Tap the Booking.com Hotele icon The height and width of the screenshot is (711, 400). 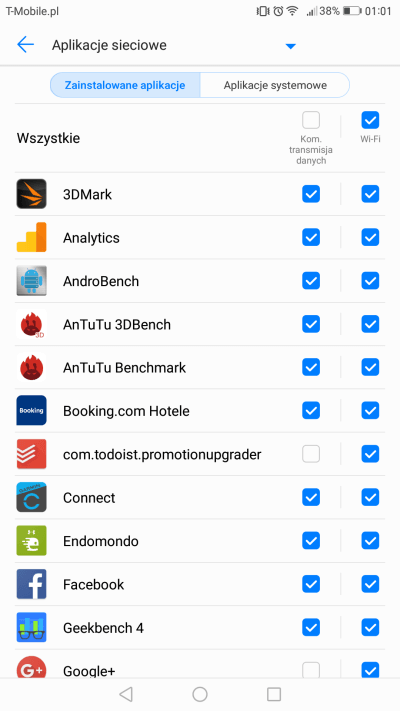click(31, 410)
